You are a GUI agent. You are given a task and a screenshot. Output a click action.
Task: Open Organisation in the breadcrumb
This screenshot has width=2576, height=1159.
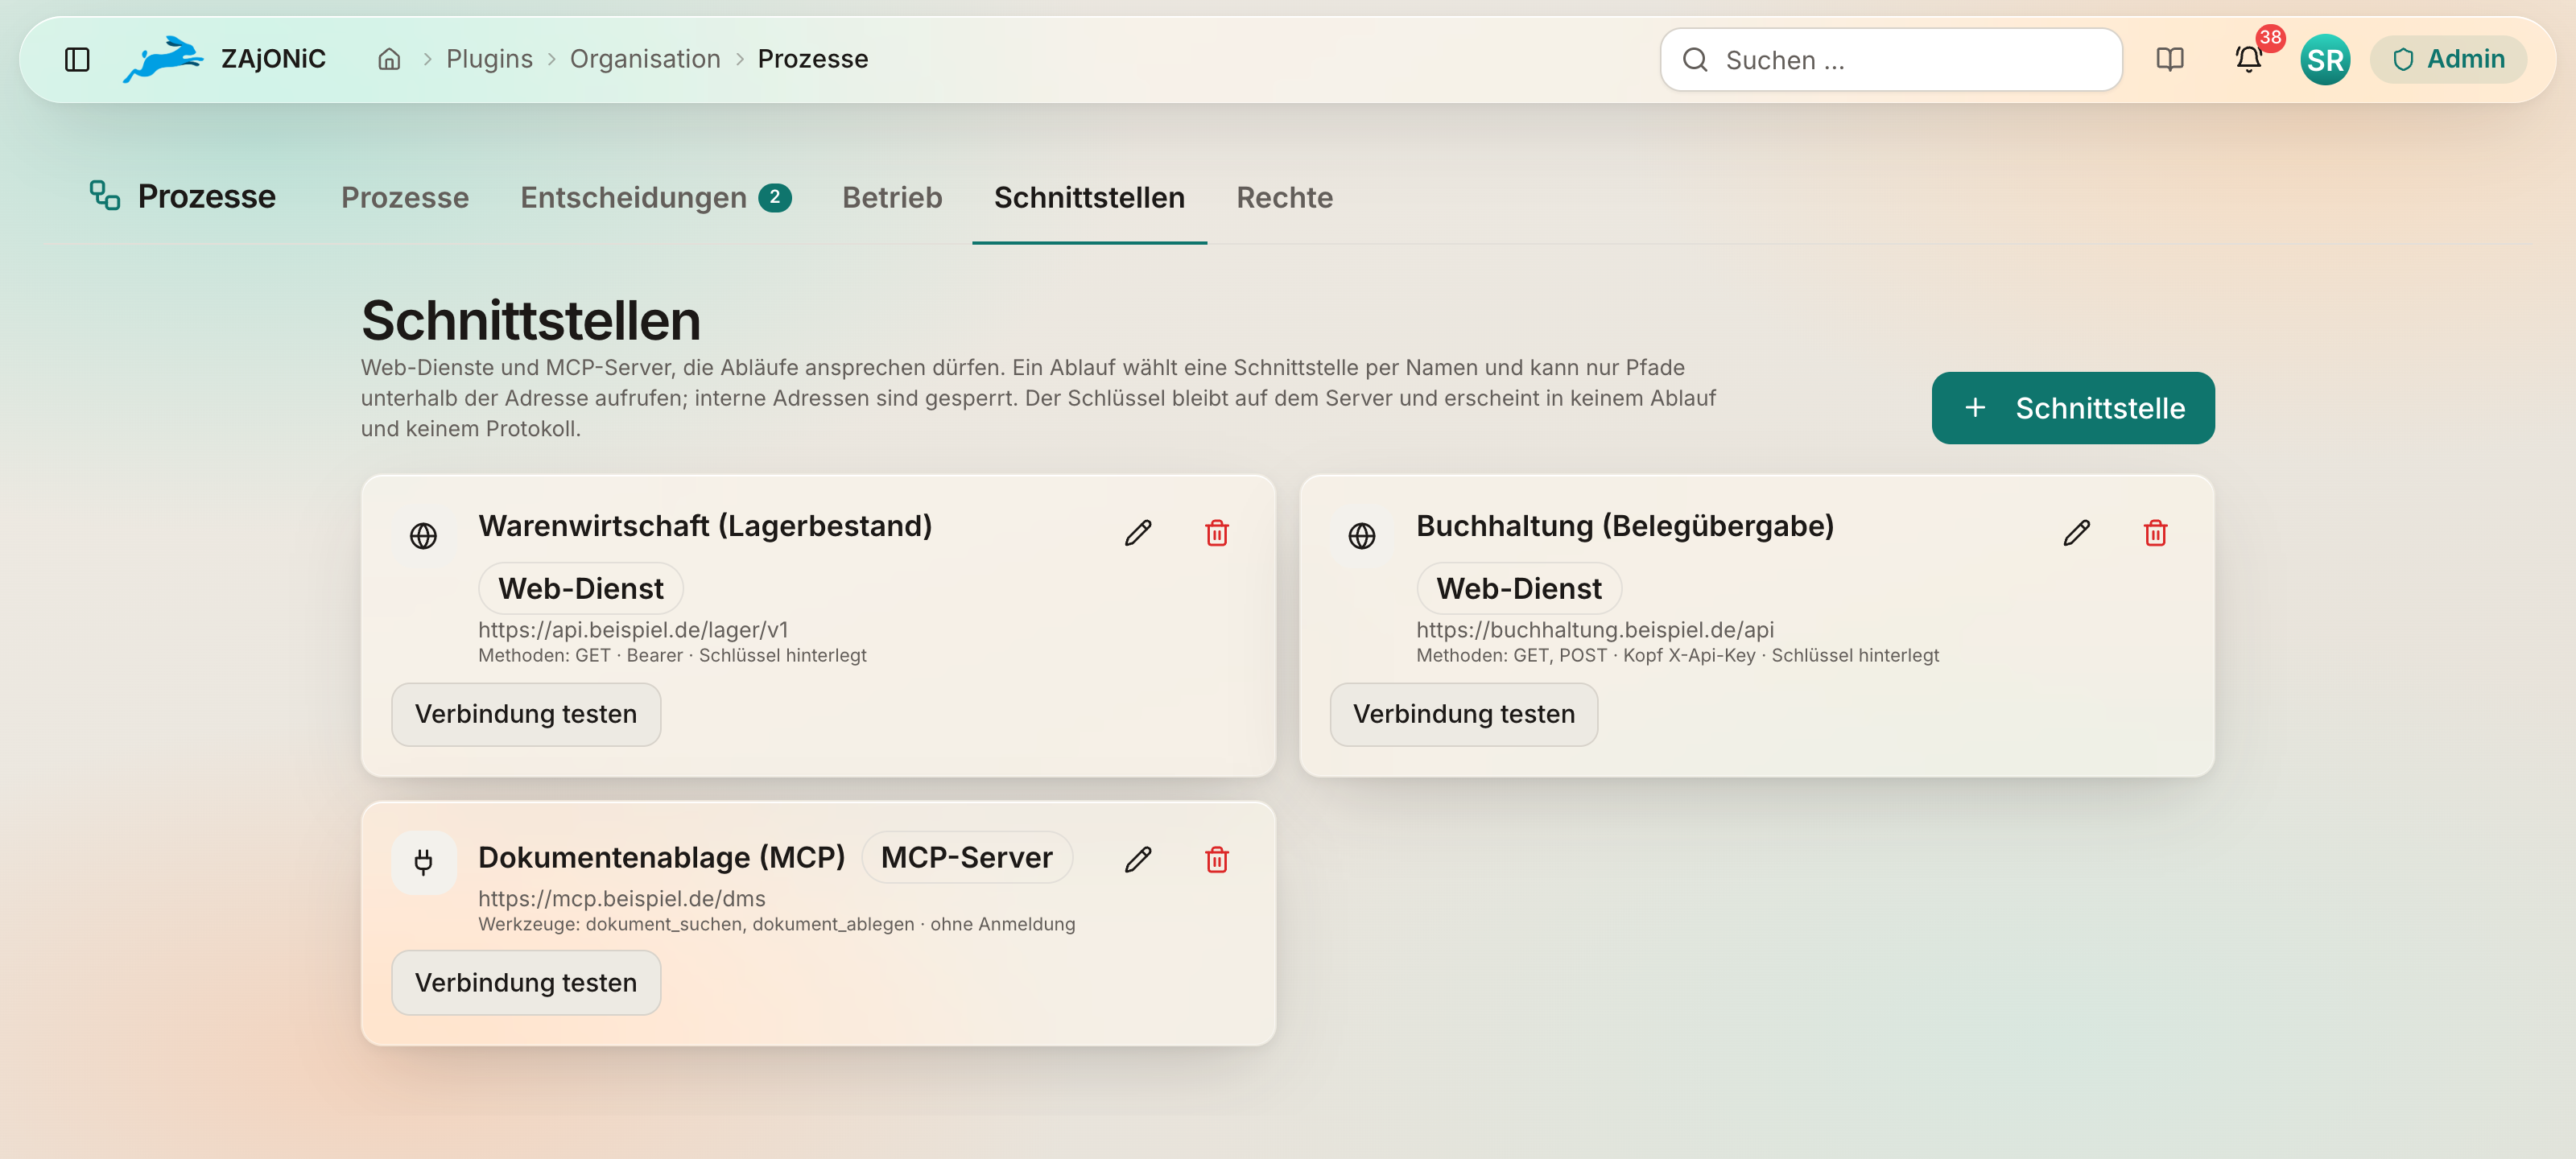645,60
